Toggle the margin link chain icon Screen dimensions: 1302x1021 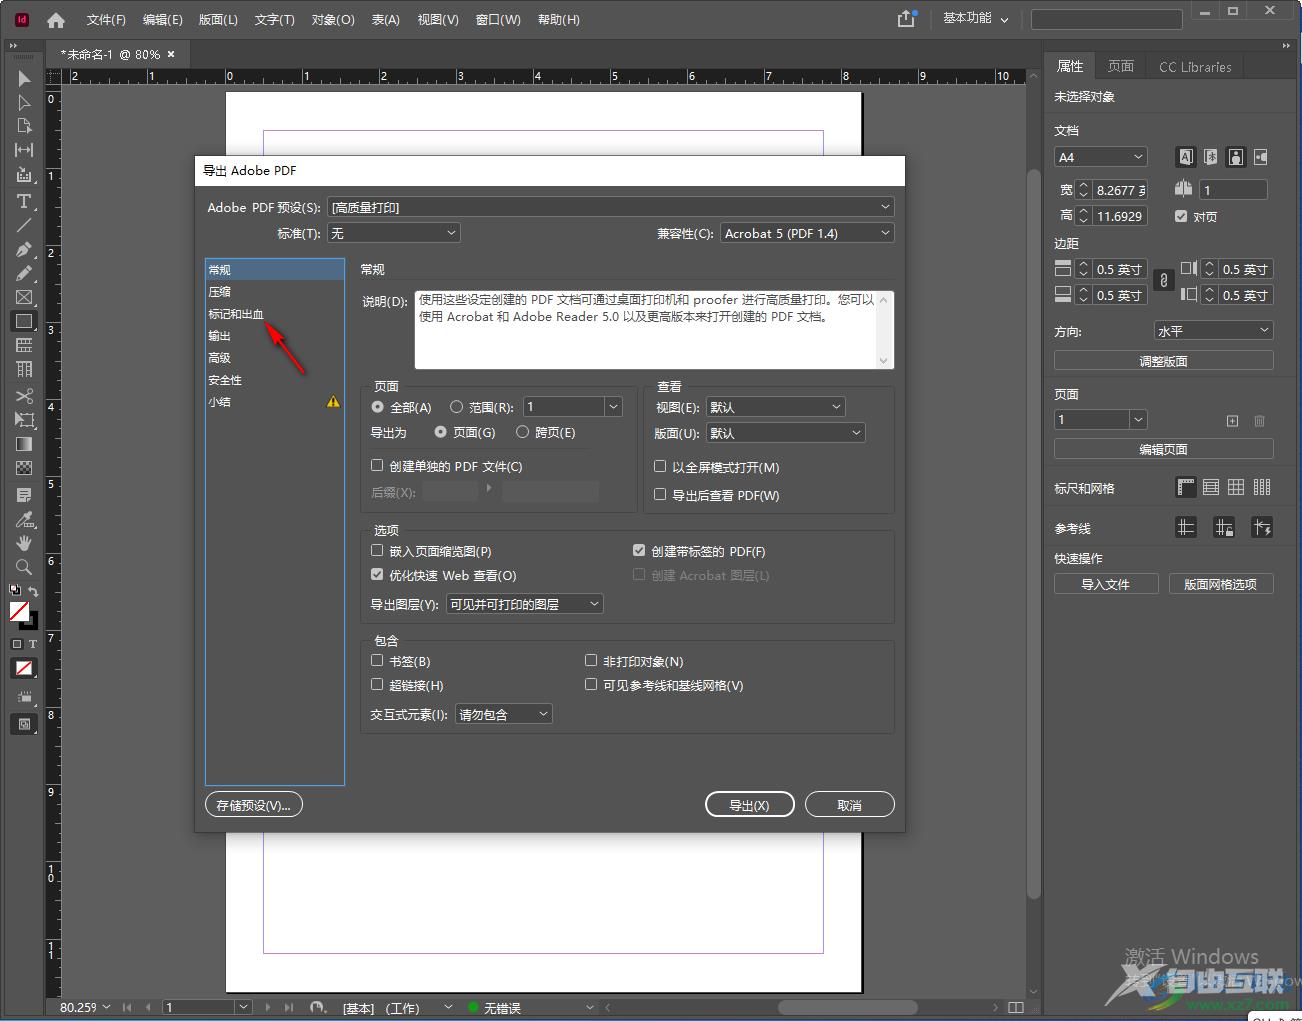coord(1163,281)
